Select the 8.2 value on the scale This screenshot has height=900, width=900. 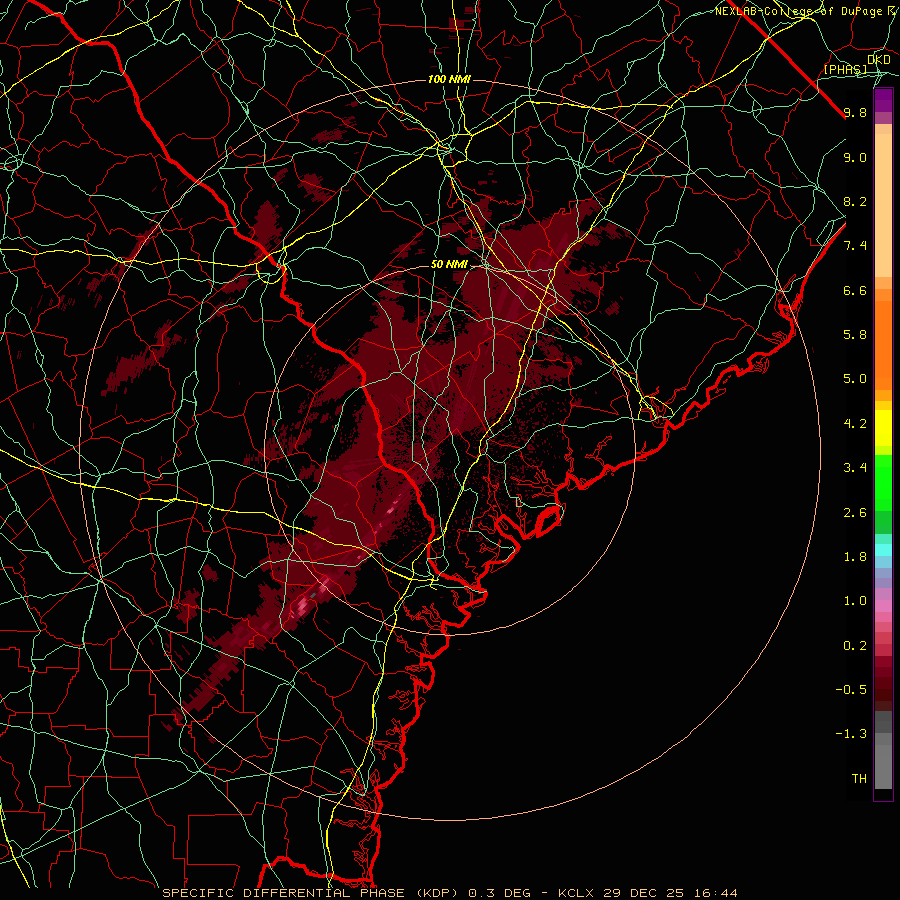point(855,201)
